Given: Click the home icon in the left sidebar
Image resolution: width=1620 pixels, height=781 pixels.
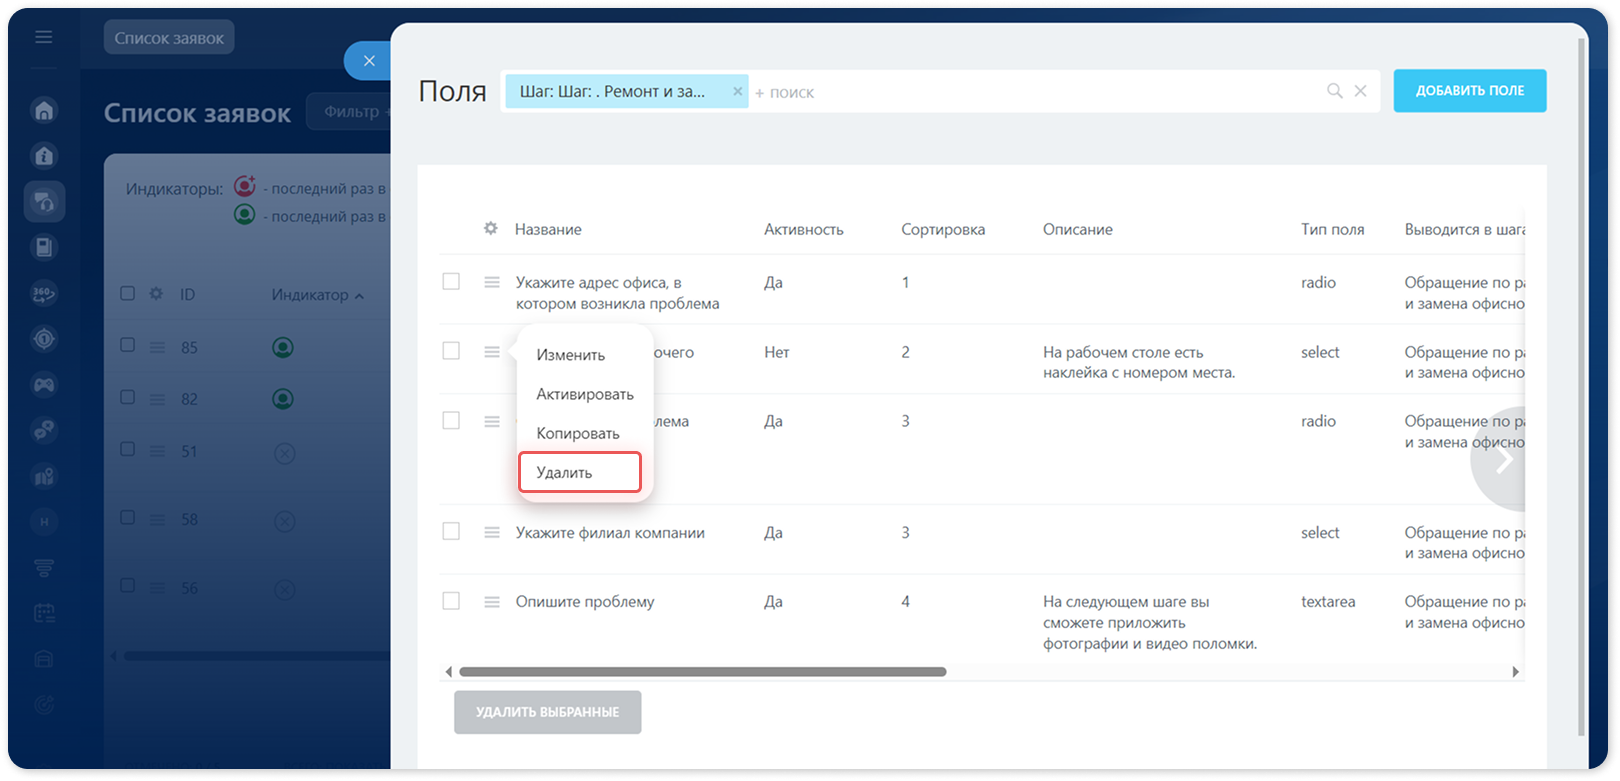Looking at the screenshot, I should click(44, 110).
